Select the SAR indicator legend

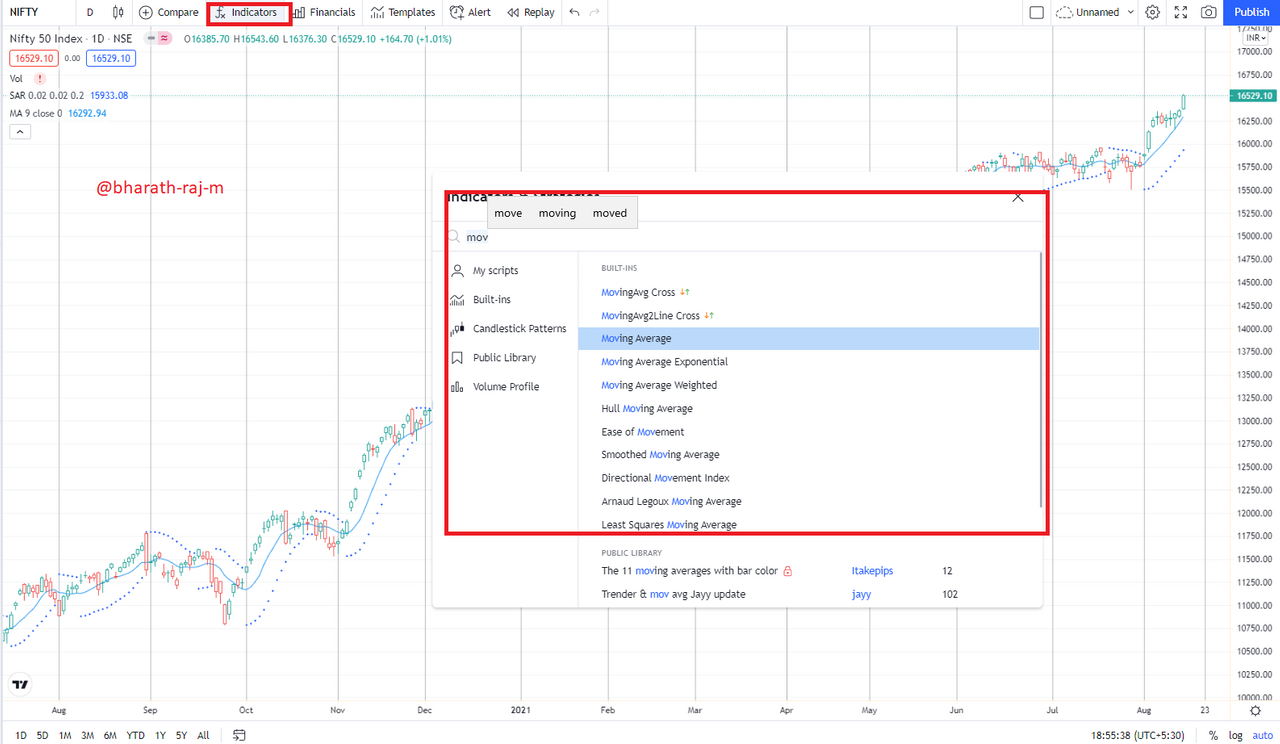[68, 95]
